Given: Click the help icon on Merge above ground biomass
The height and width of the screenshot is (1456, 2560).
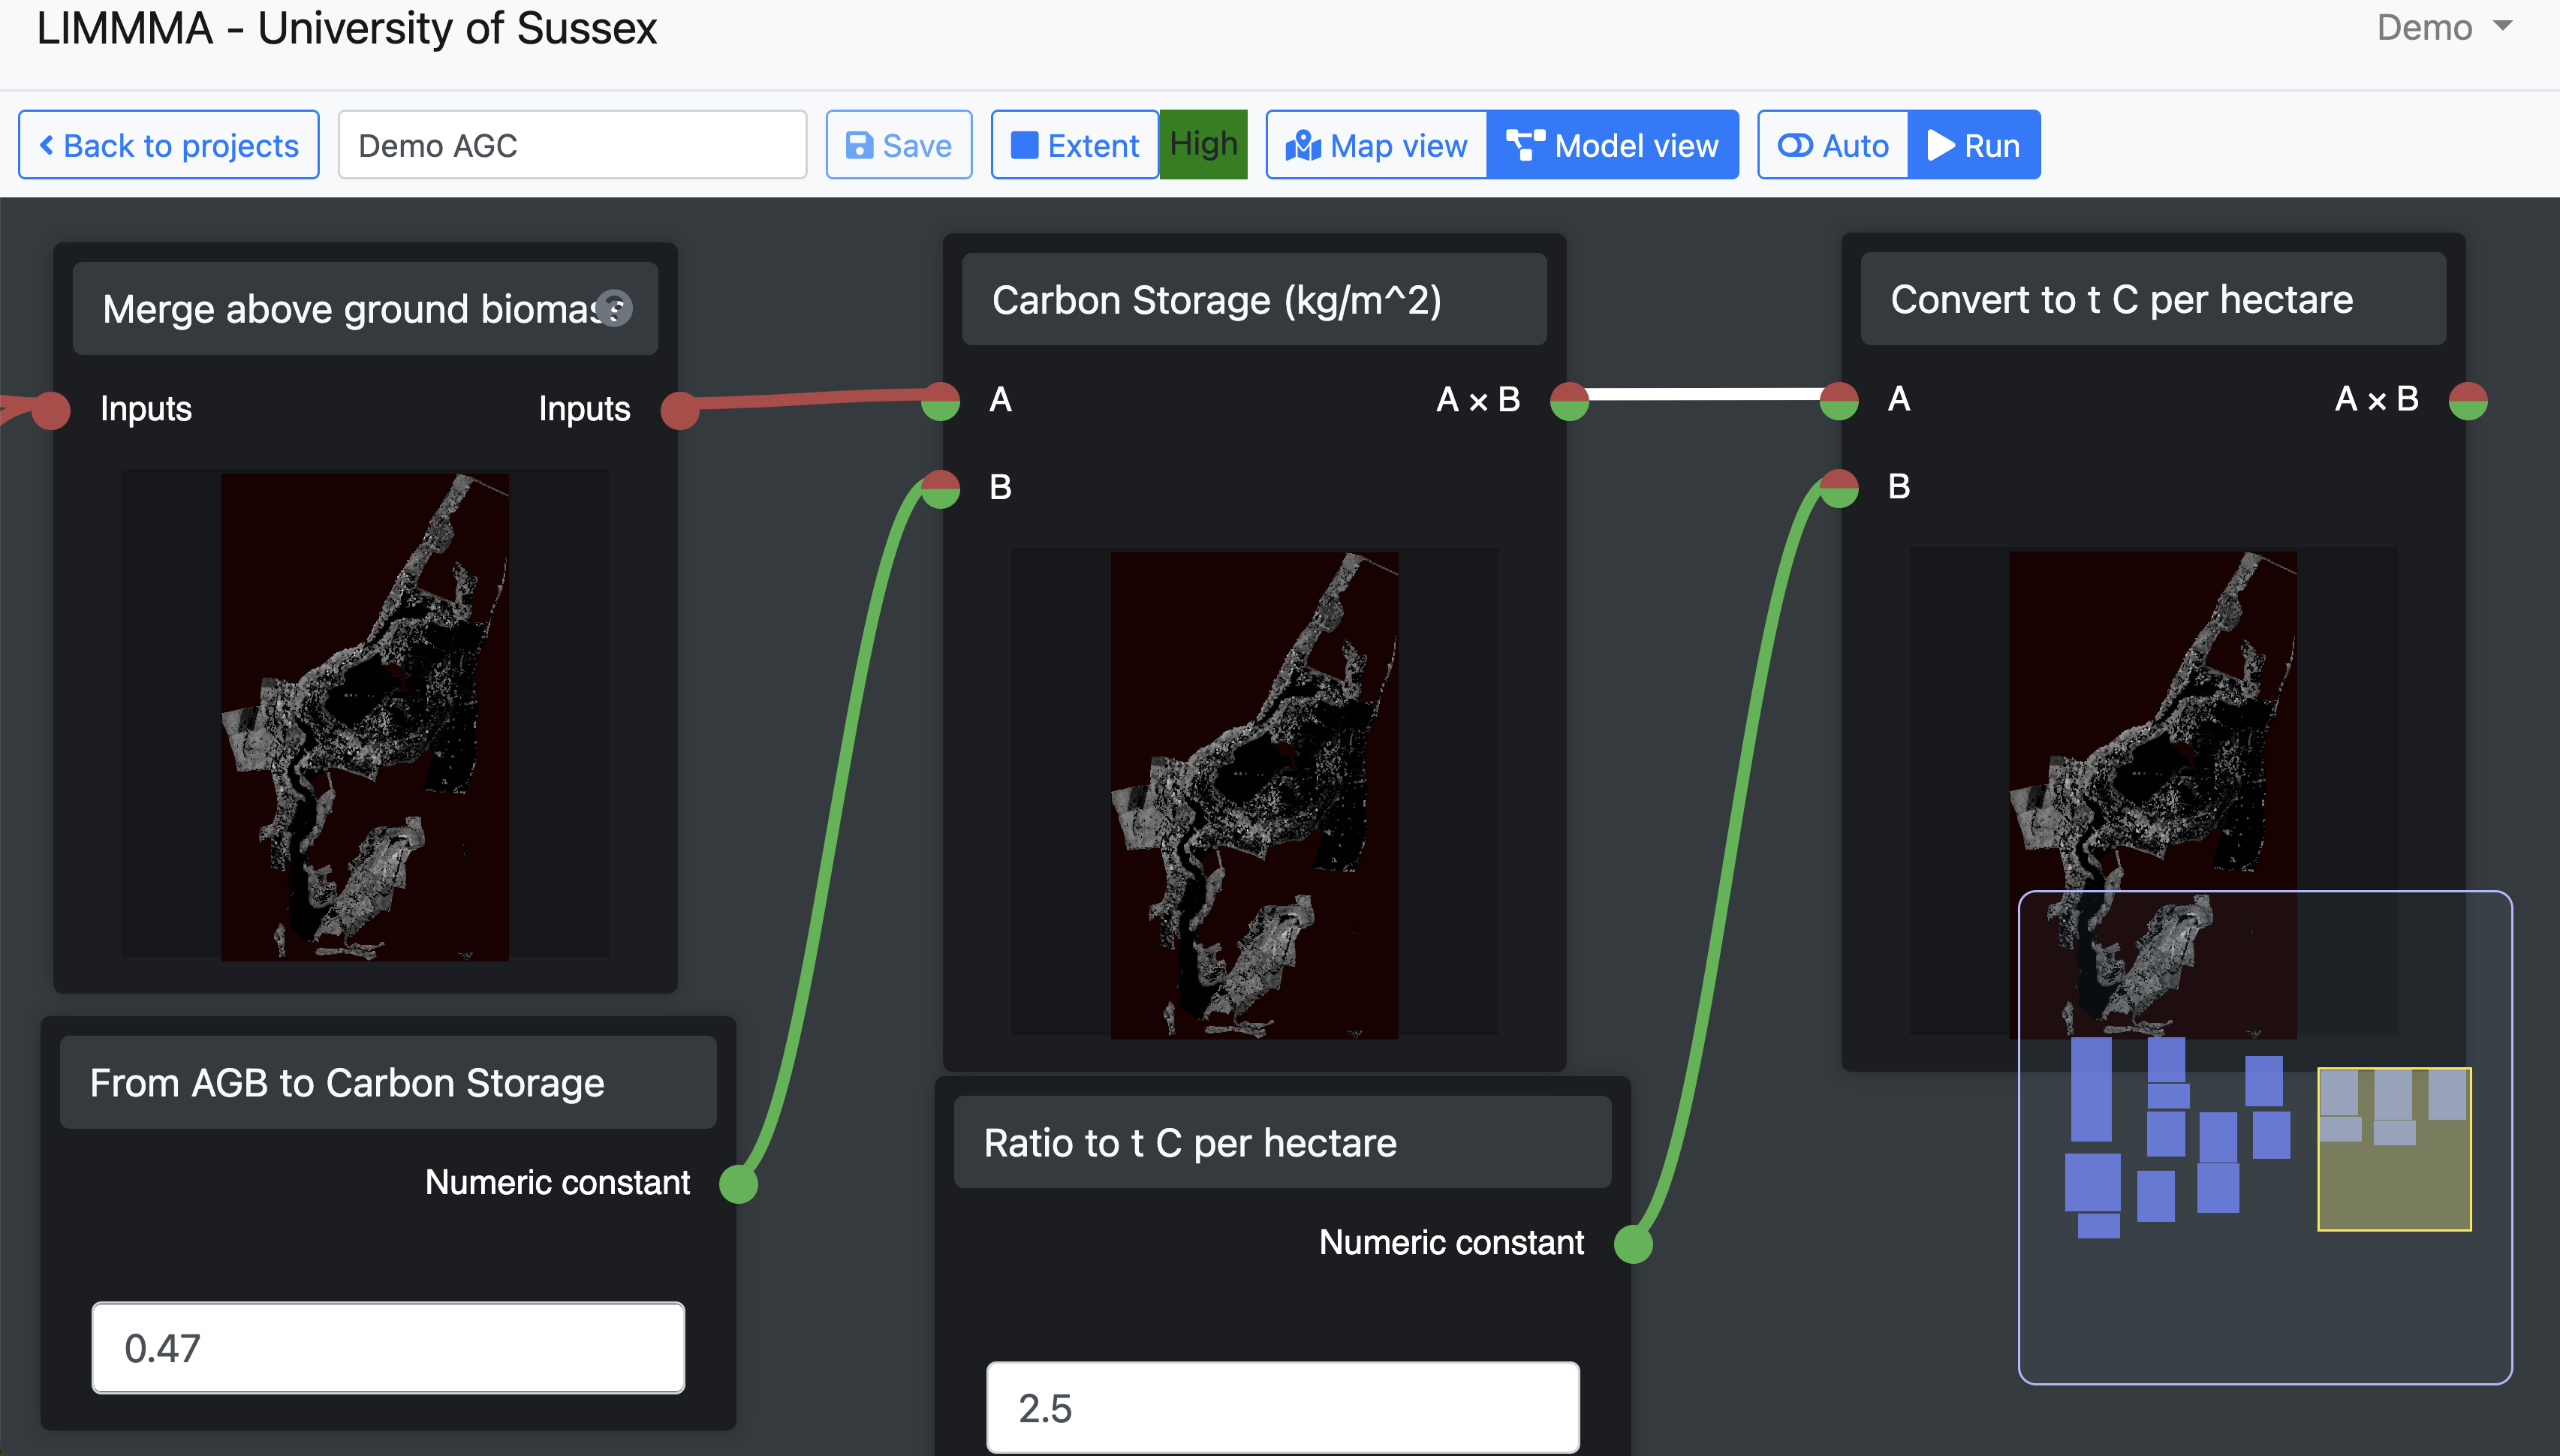Looking at the screenshot, I should (x=614, y=308).
